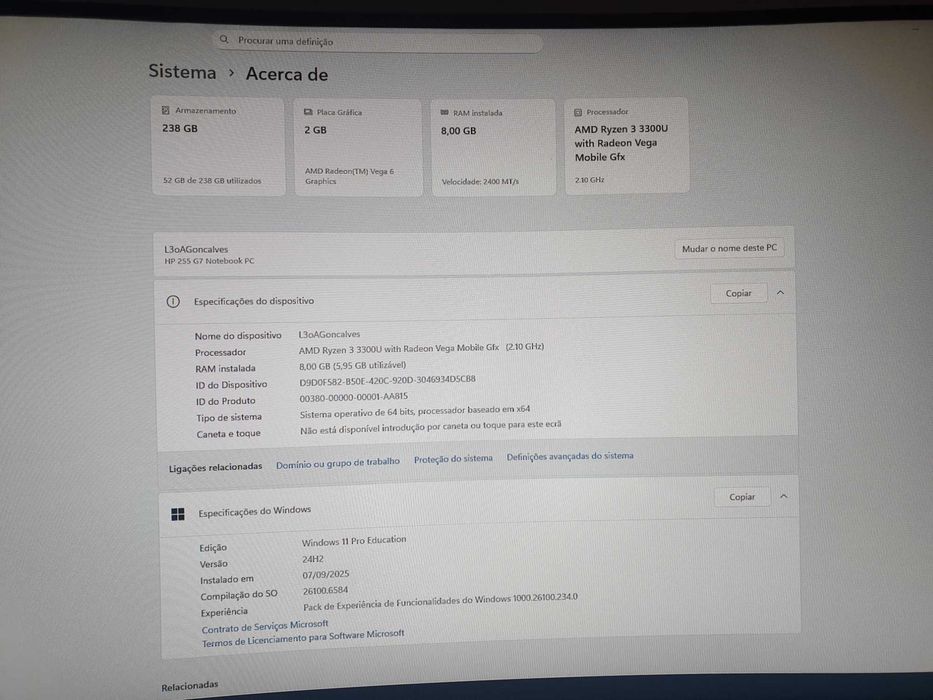Select 'Sistema operativo de 64 bits' text
933x700 pixels.
tap(415, 411)
